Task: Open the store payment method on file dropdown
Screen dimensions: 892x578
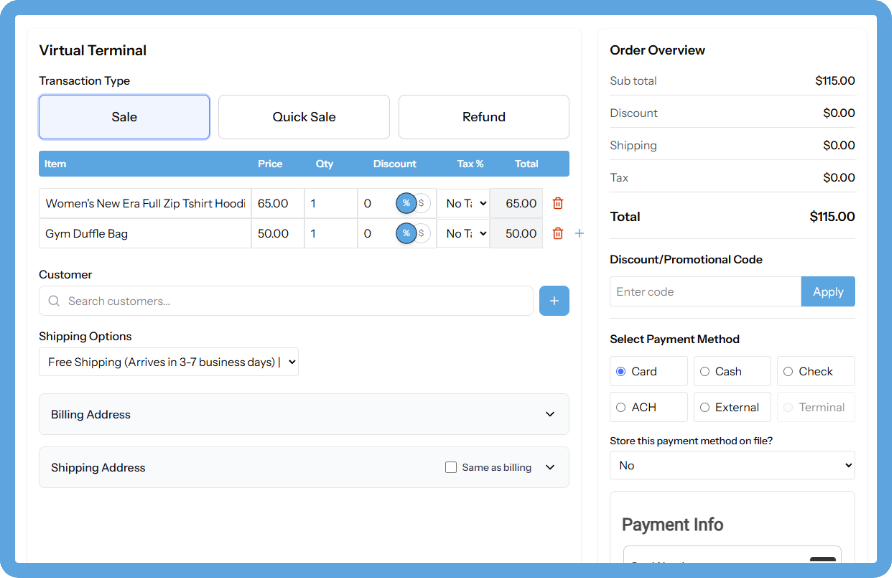Action: point(732,465)
